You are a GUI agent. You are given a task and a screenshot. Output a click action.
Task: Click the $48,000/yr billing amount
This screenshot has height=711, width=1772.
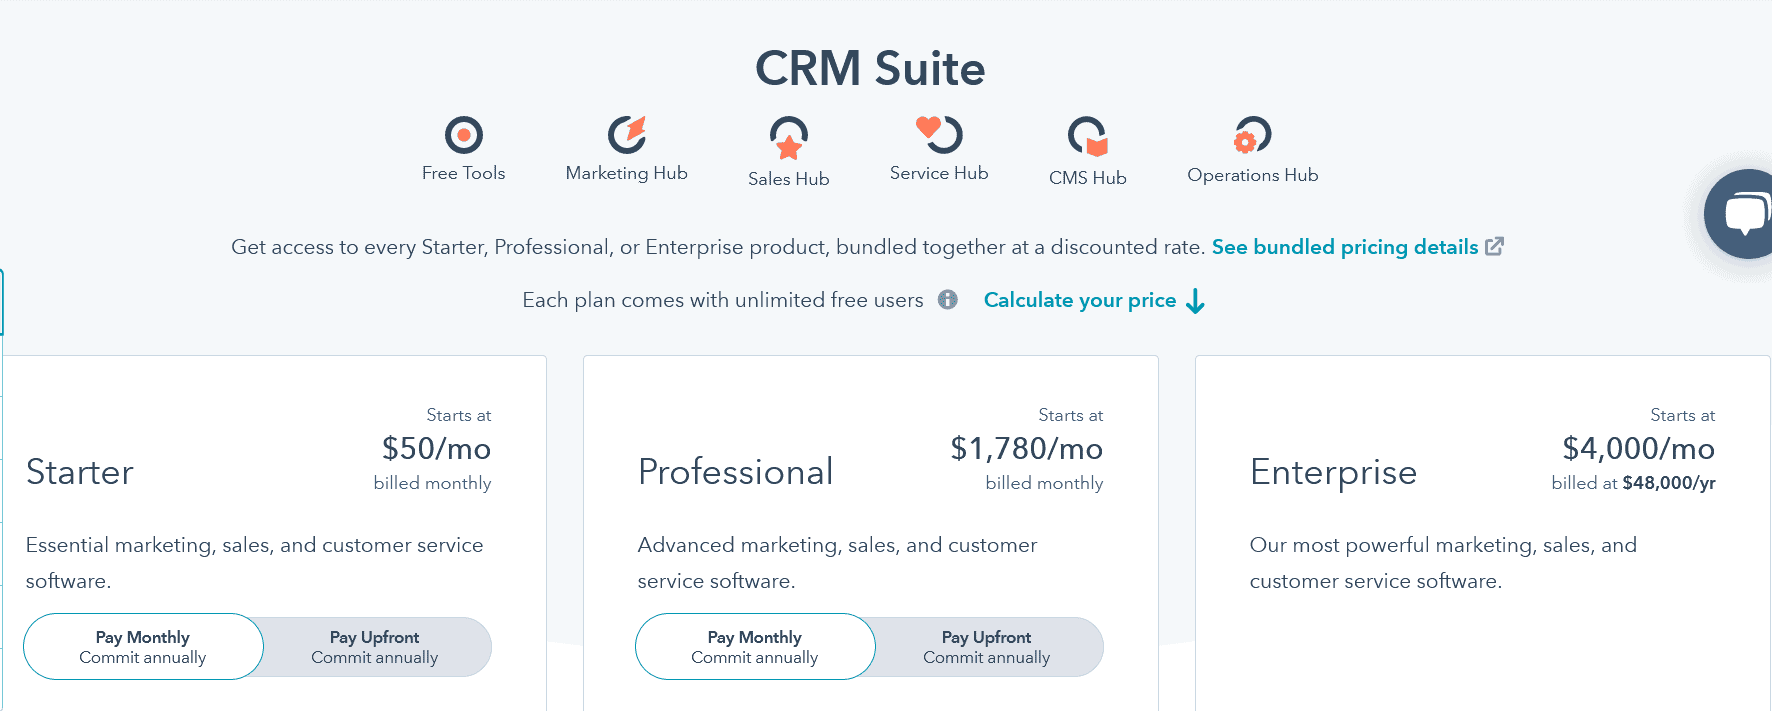(1669, 483)
